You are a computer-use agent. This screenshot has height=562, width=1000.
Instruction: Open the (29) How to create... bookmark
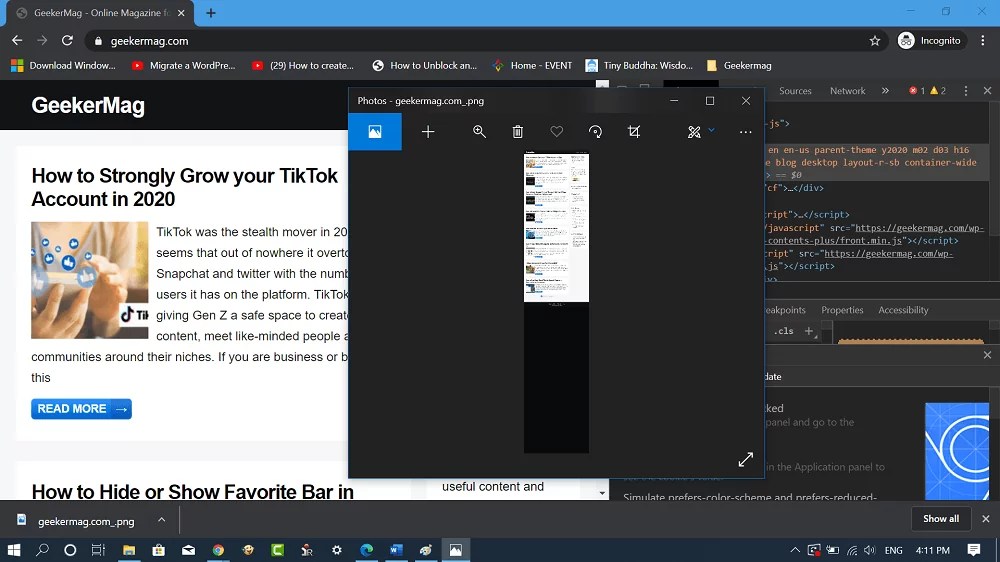tap(303, 66)
